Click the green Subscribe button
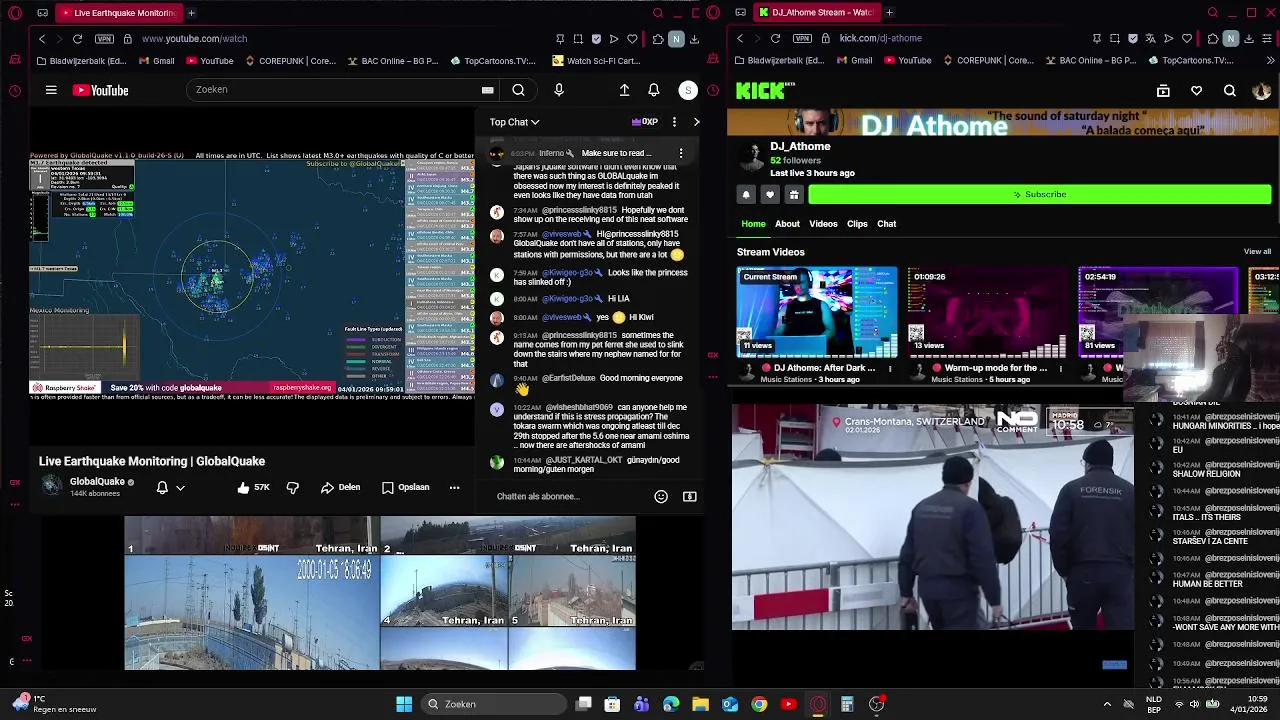 tap(1039, 194)
